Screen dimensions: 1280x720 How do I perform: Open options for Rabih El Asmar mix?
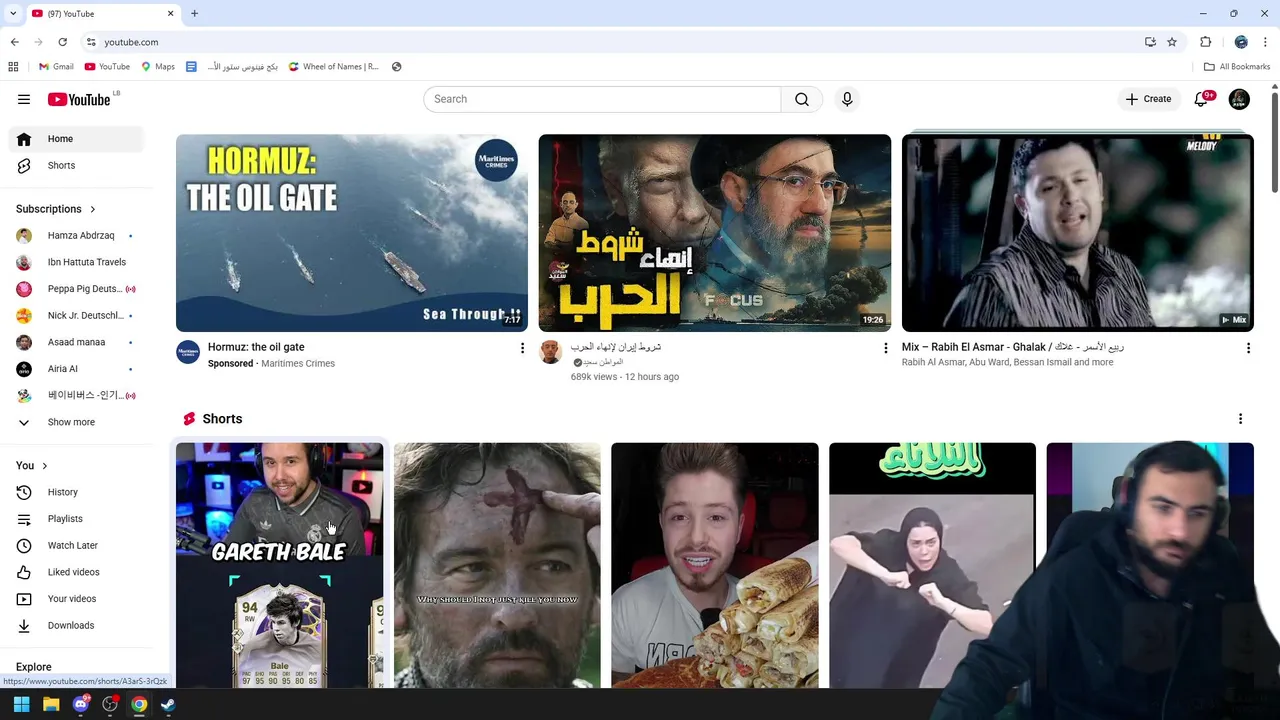(1248, 348)
